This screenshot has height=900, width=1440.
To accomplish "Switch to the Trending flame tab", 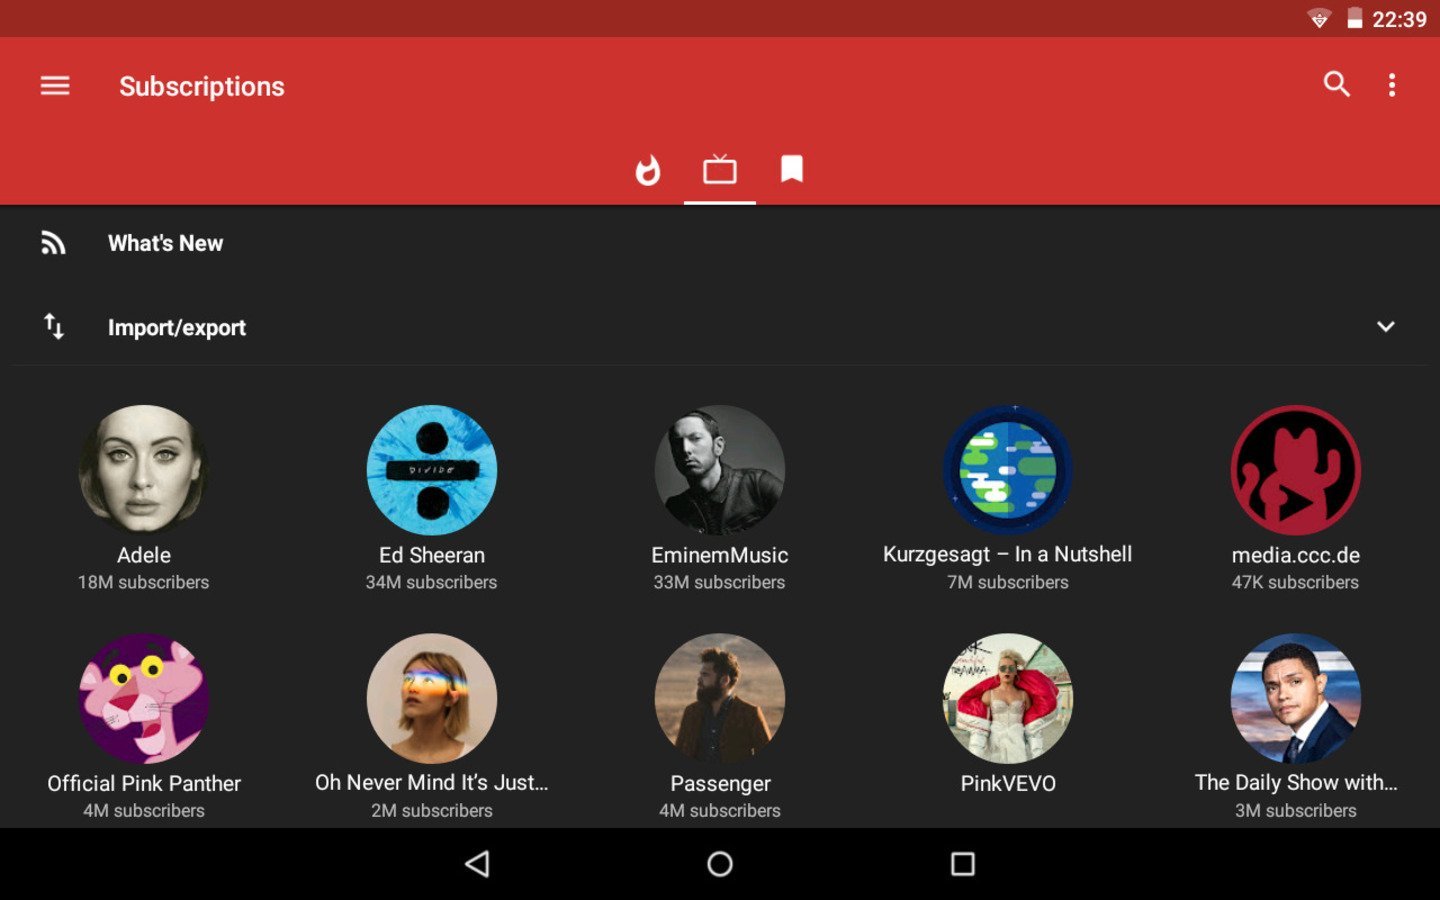I will (x=648, y=170).
